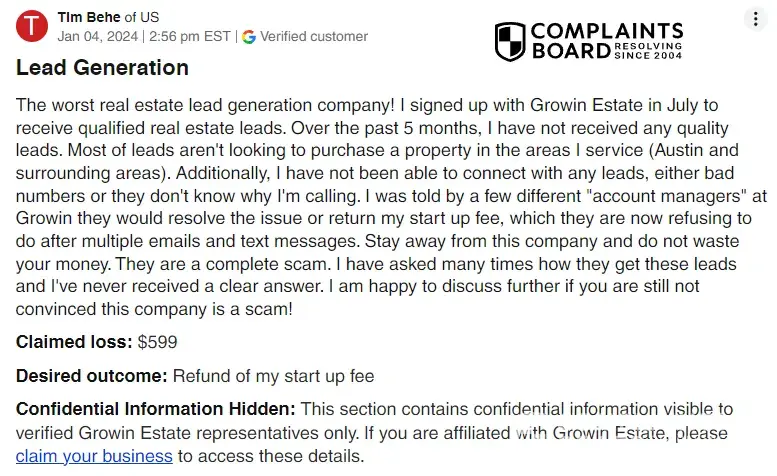Click the red T user avatar
The height and width of the screenshot is (476, 777).
[33, 27]
